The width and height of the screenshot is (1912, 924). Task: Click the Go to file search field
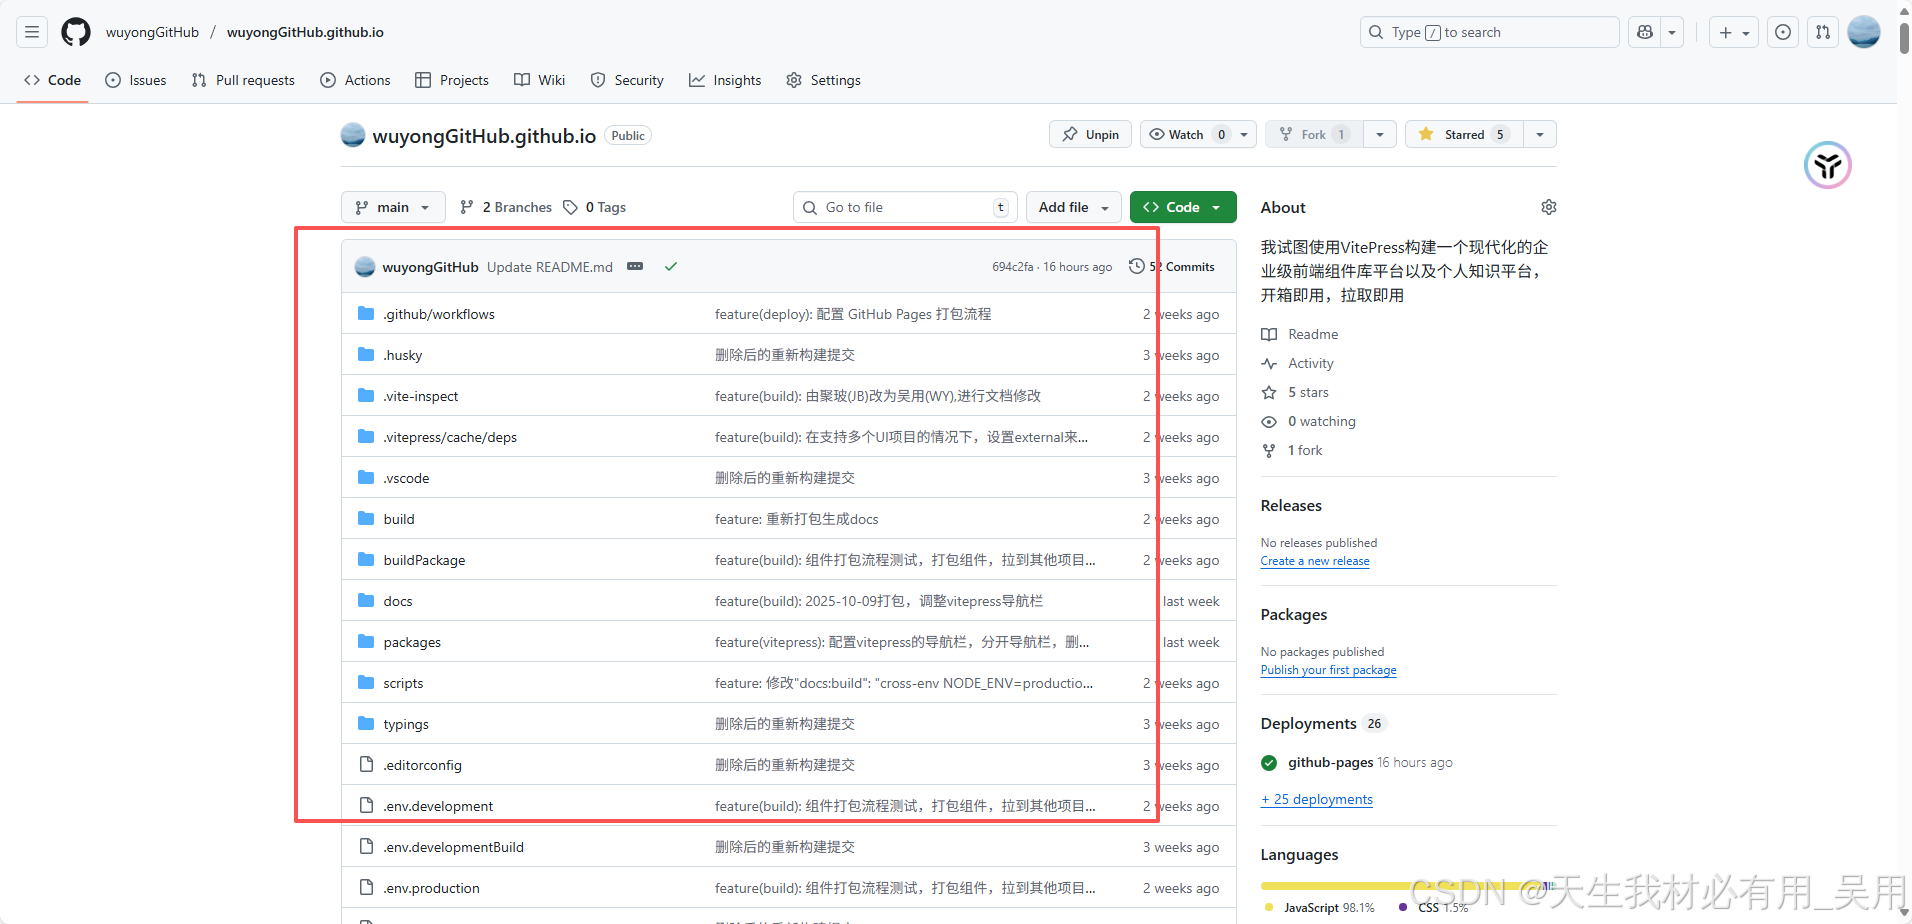click(x=903, y=207)
